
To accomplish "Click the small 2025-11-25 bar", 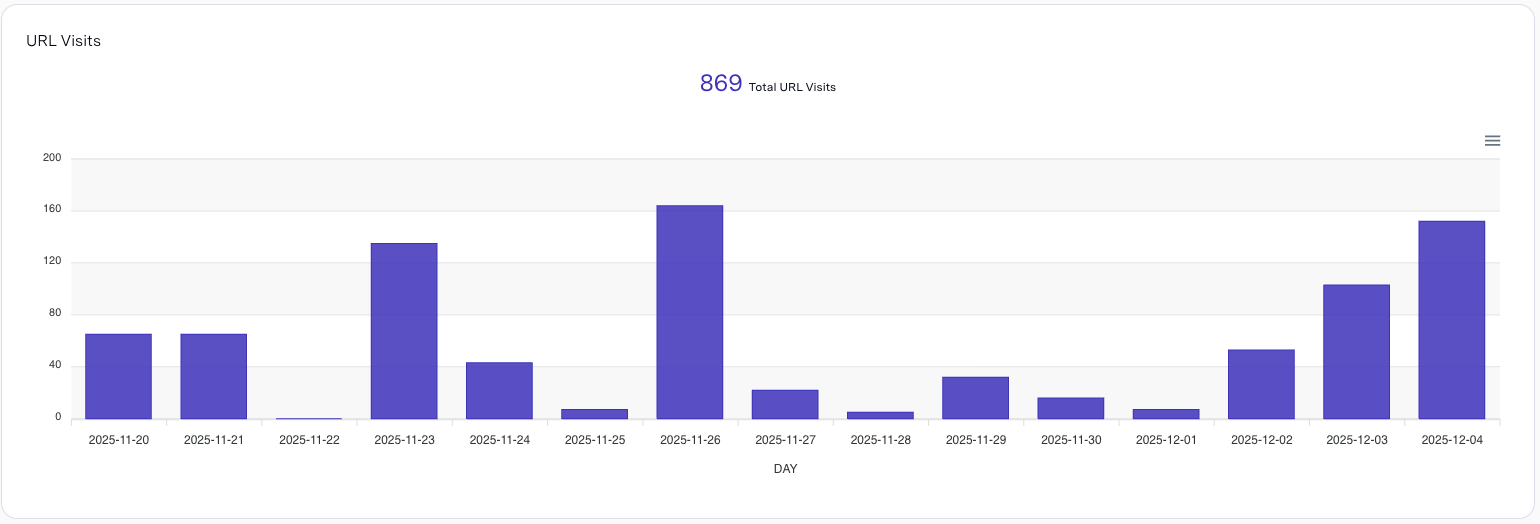I will coord(594,413).
